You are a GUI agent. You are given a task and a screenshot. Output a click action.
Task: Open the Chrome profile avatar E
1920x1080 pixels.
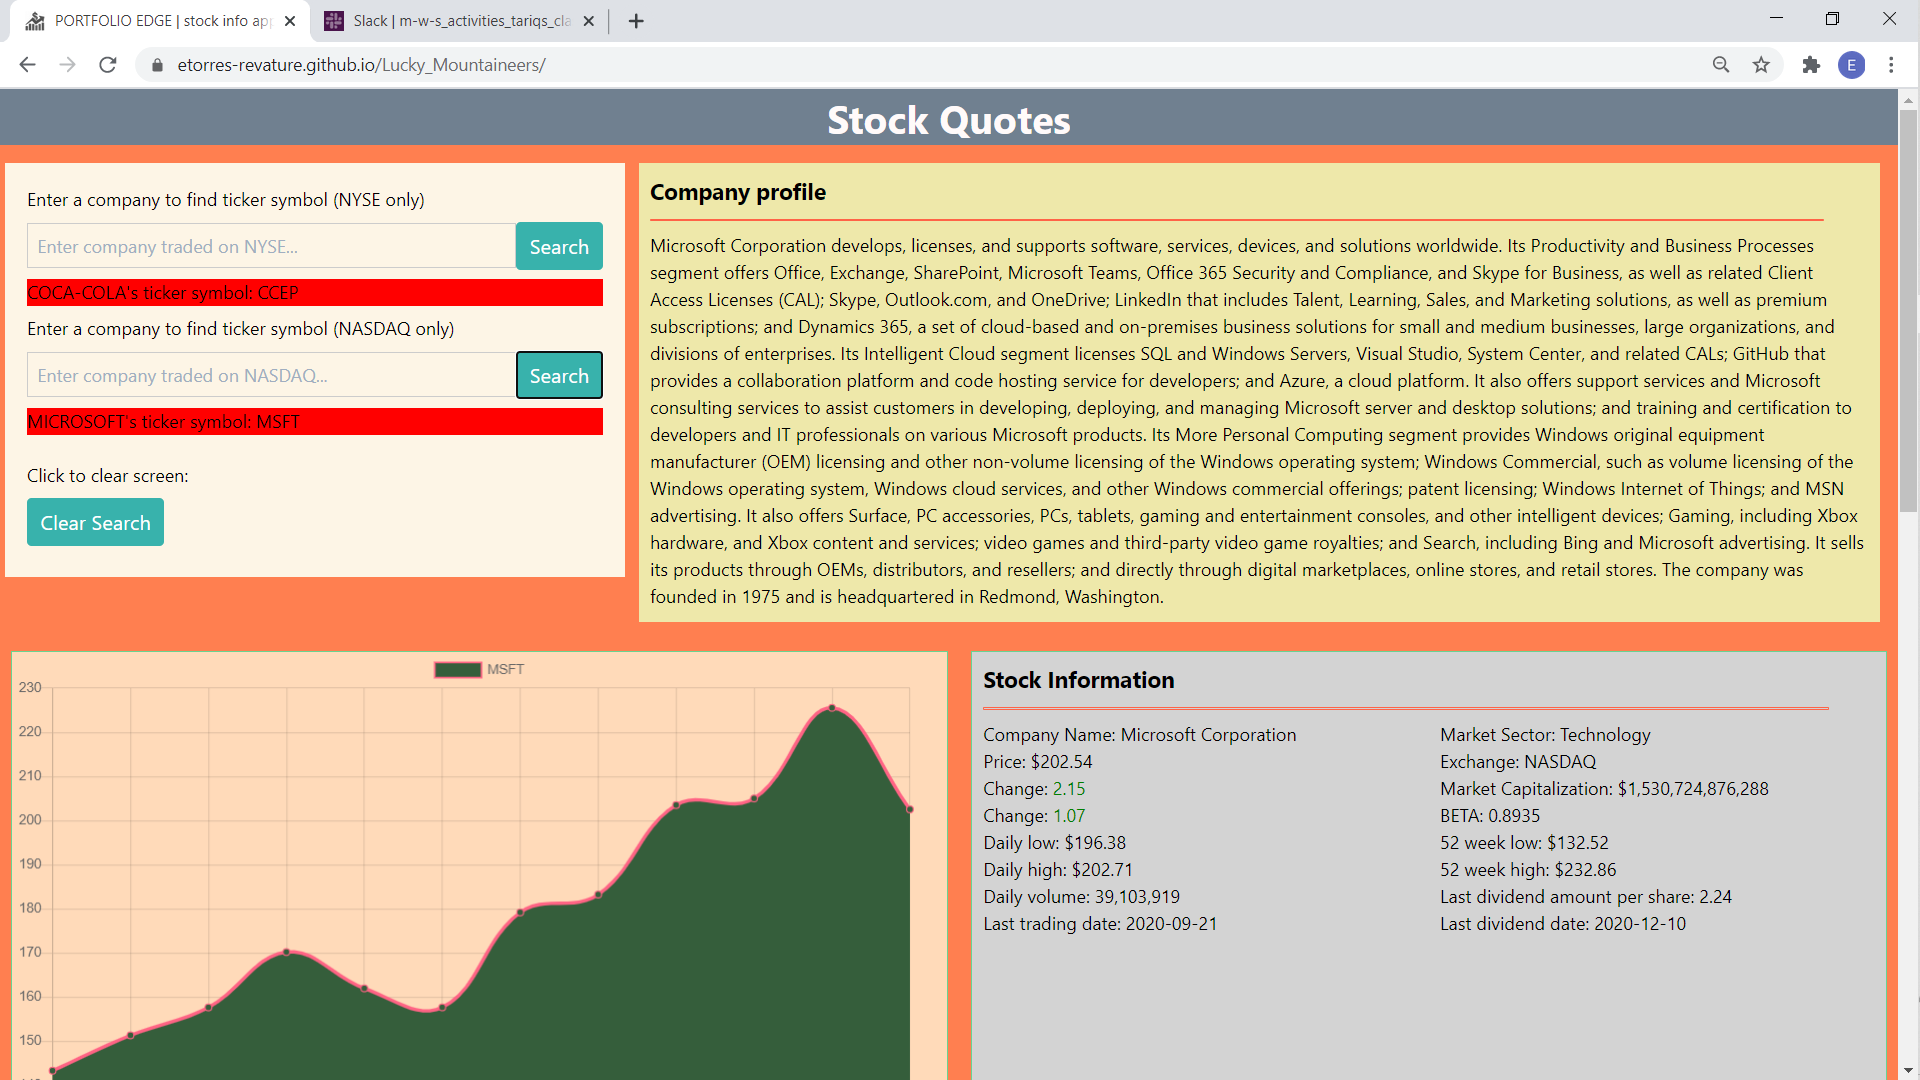[x=1851, y=65]
